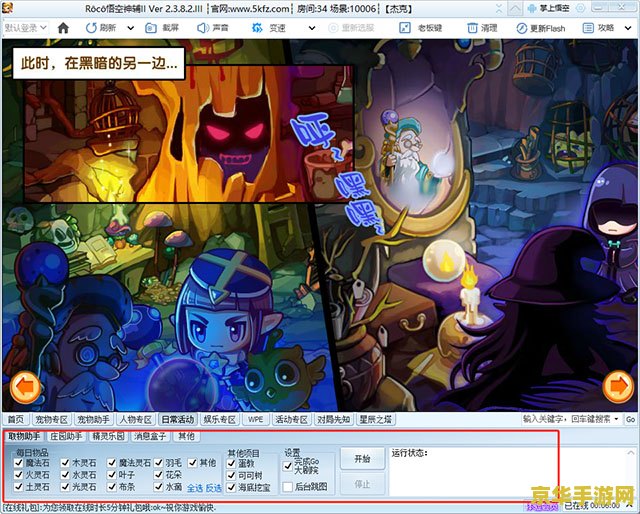640x514 pixels.
Task: Click the 开始 start button
Action: 362,459
